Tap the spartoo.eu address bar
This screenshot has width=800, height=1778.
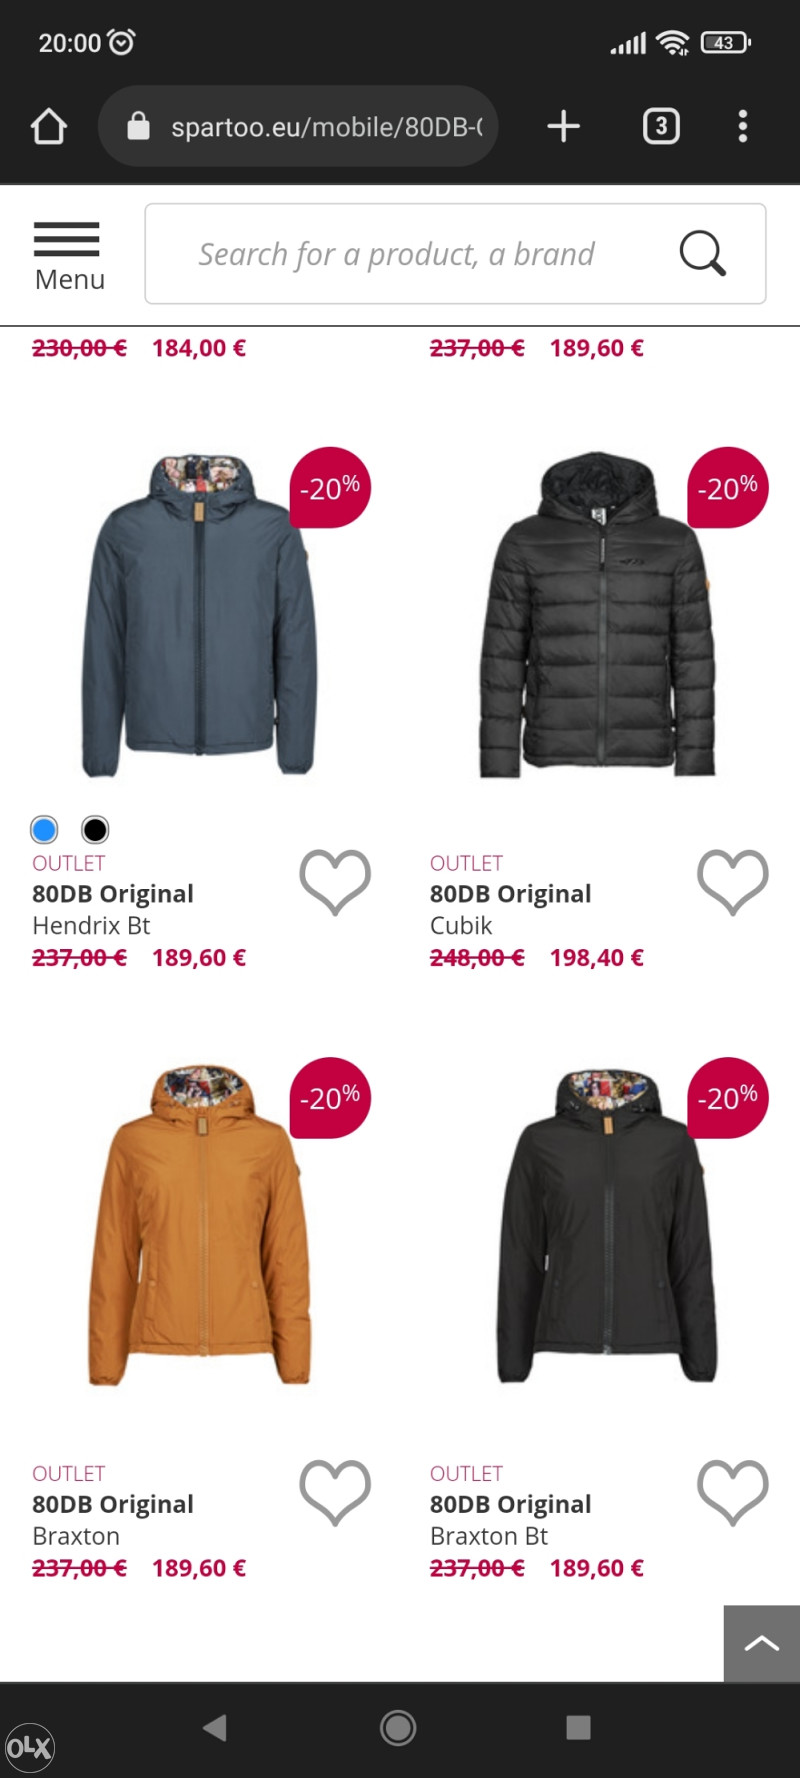(298, 126)
